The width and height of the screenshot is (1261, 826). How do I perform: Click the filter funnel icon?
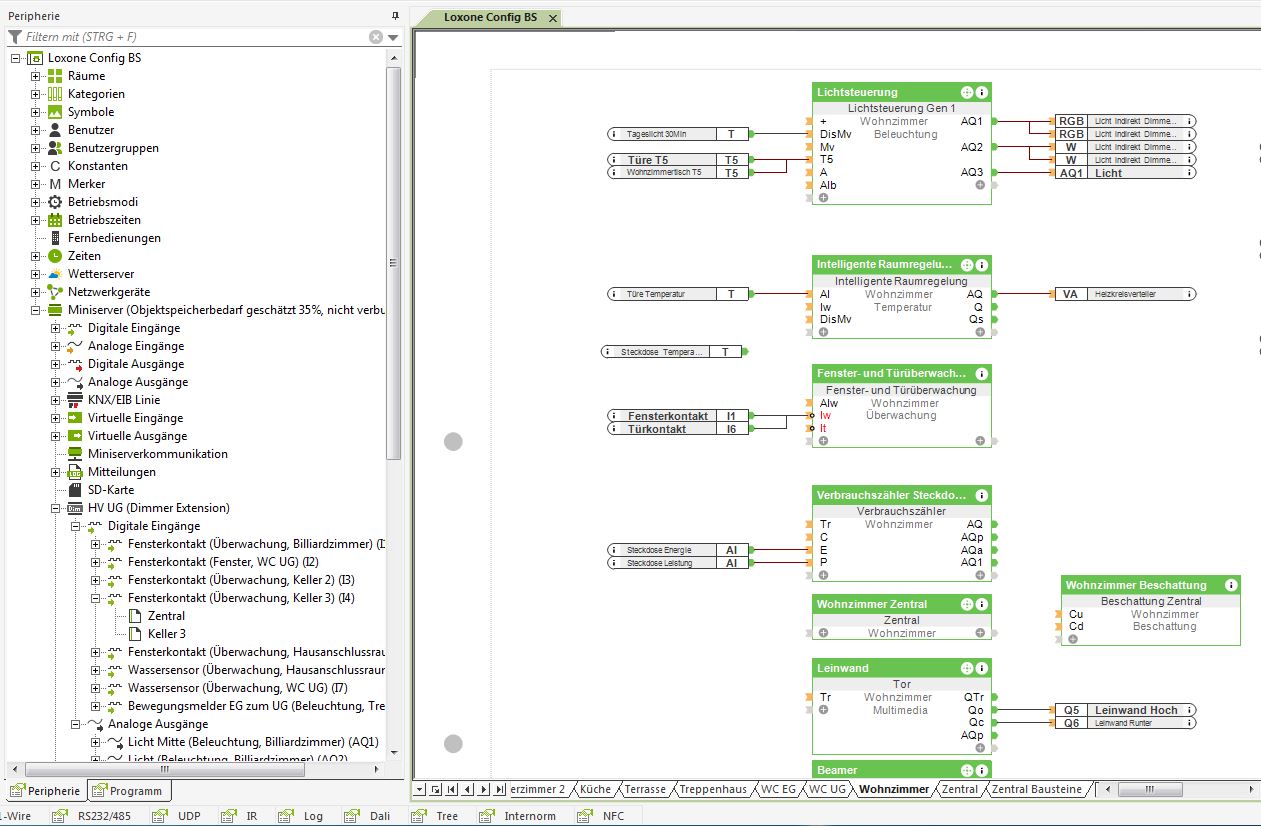(15, 37)
